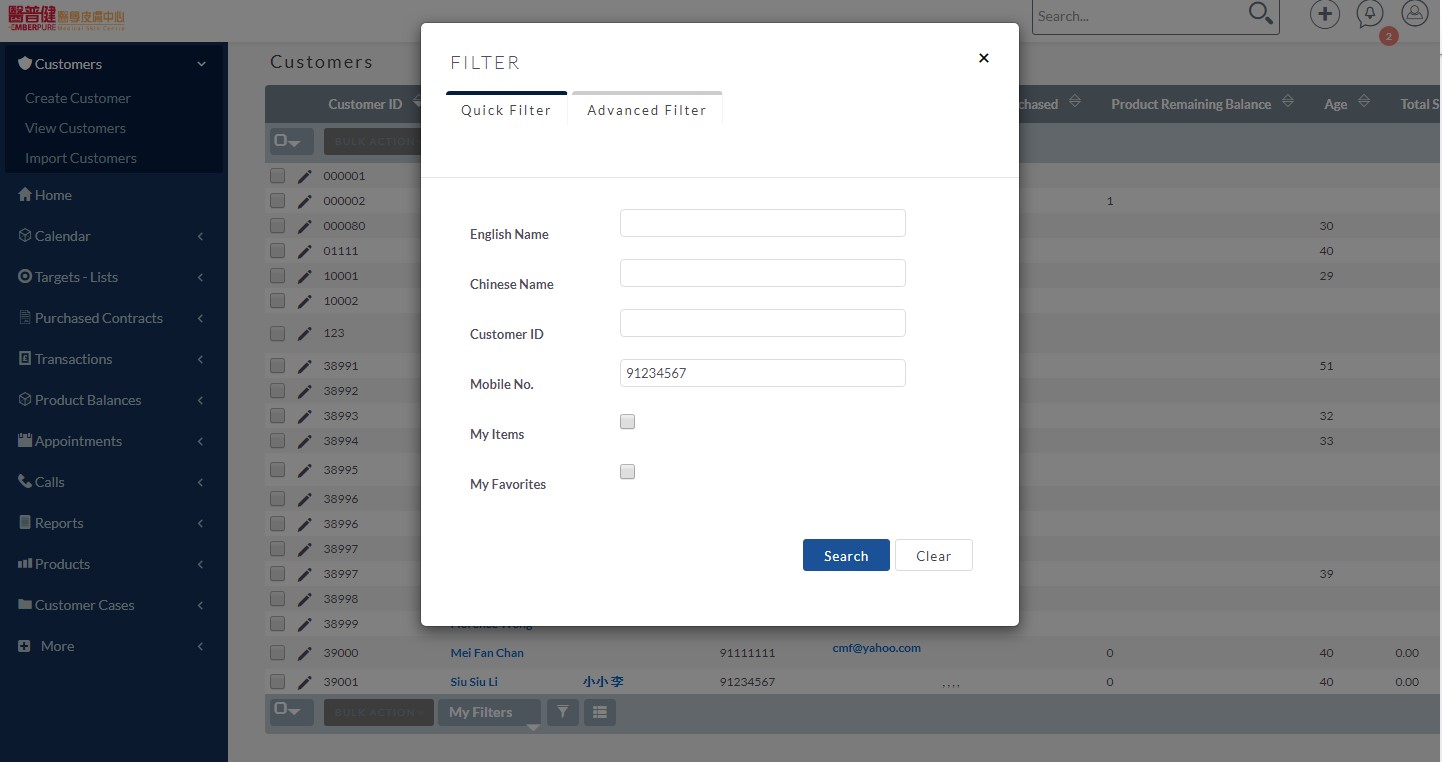Viewport: 1442px width, 762px height.
Task: Open Create Customer in sidebar
Action: click(x=78, y=98)
